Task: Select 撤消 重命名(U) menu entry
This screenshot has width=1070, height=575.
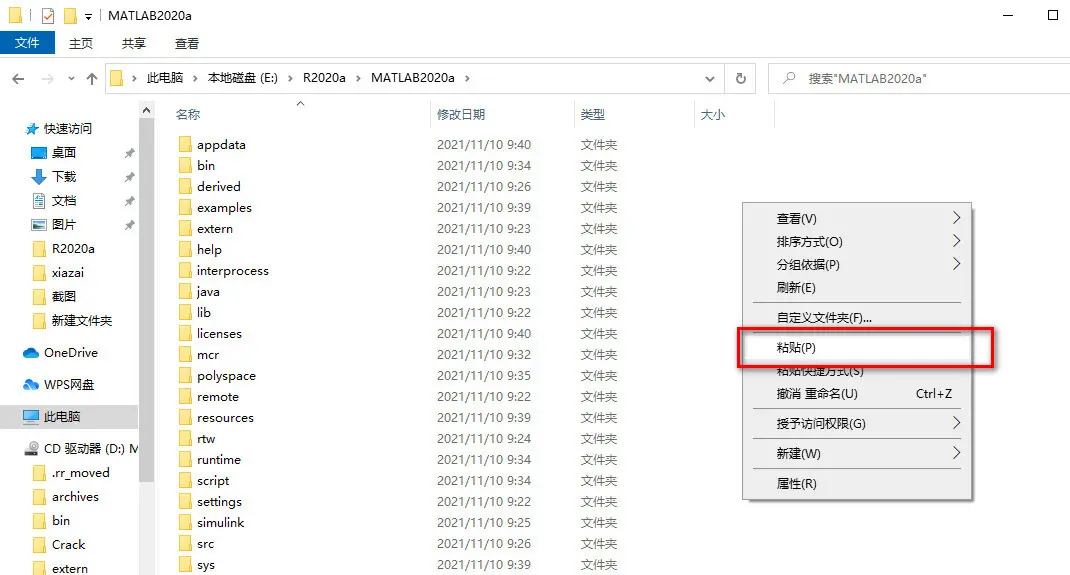Action: pyautogui.click(x=856, y=394)
